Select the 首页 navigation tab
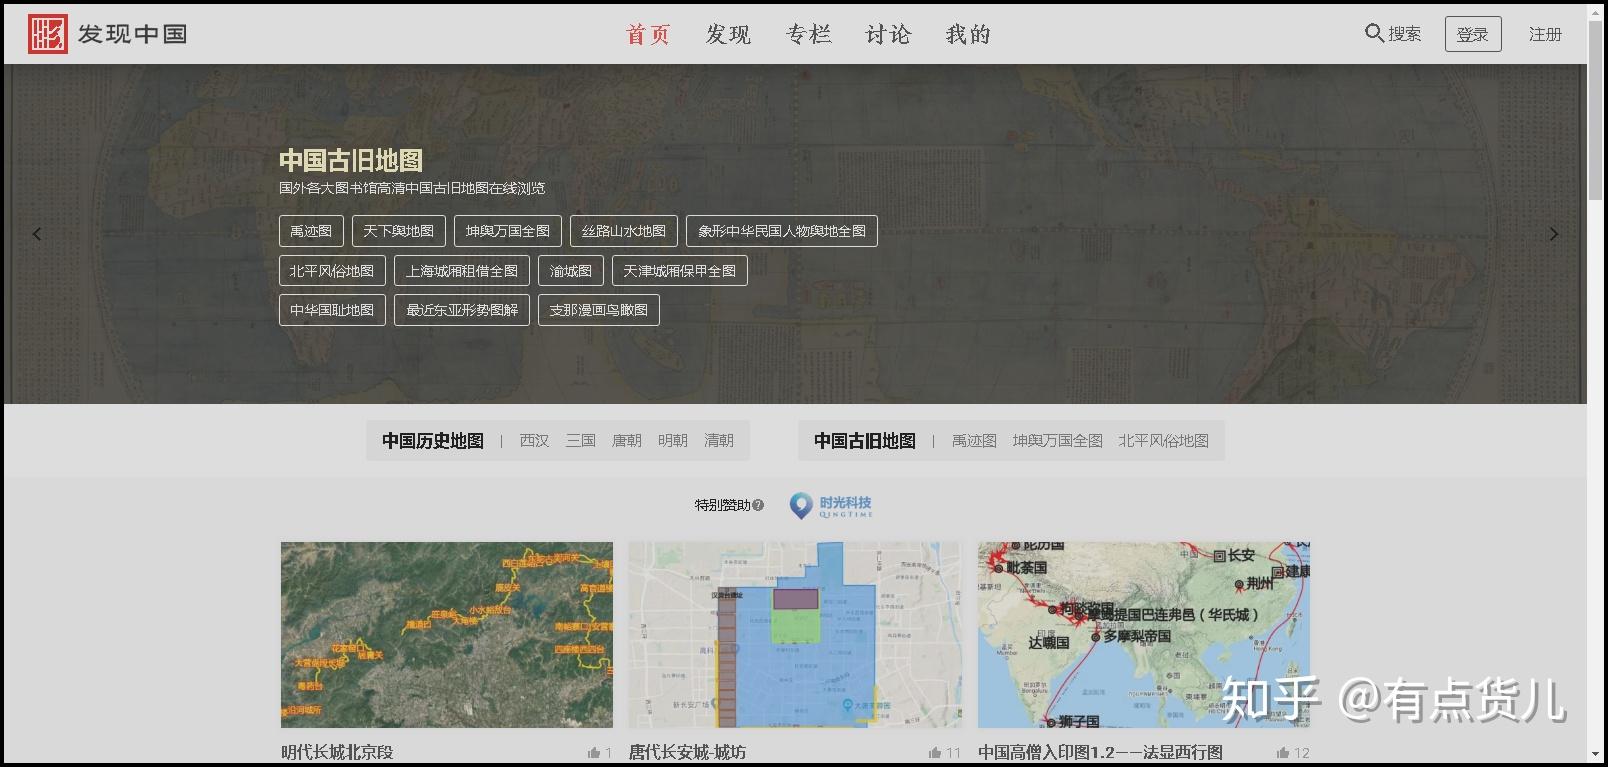 point(648,34)
